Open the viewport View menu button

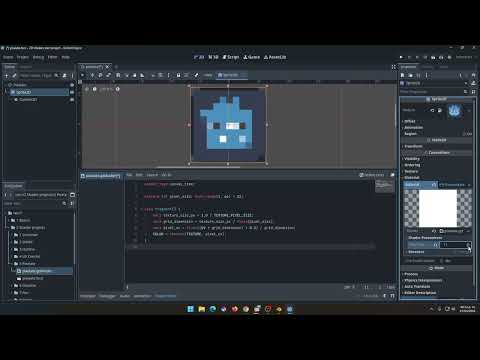[x=208, y=75]
